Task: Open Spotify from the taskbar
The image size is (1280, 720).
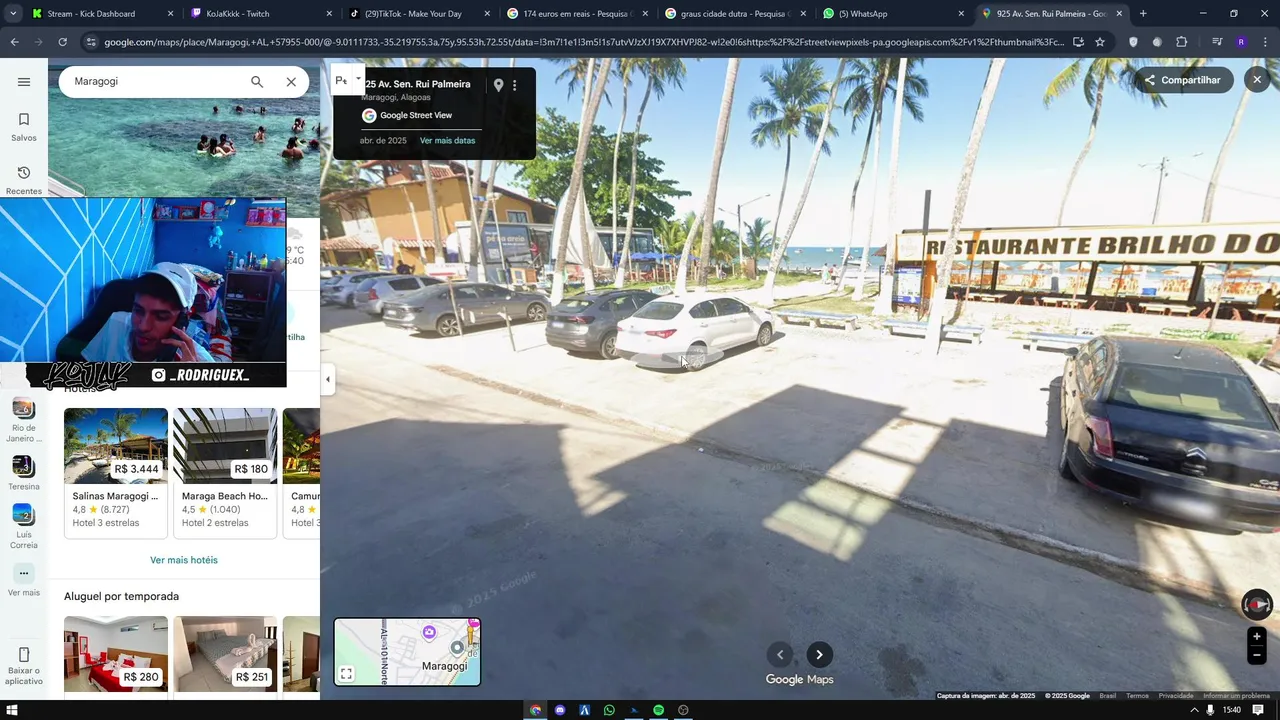Action: pos(659,710)
